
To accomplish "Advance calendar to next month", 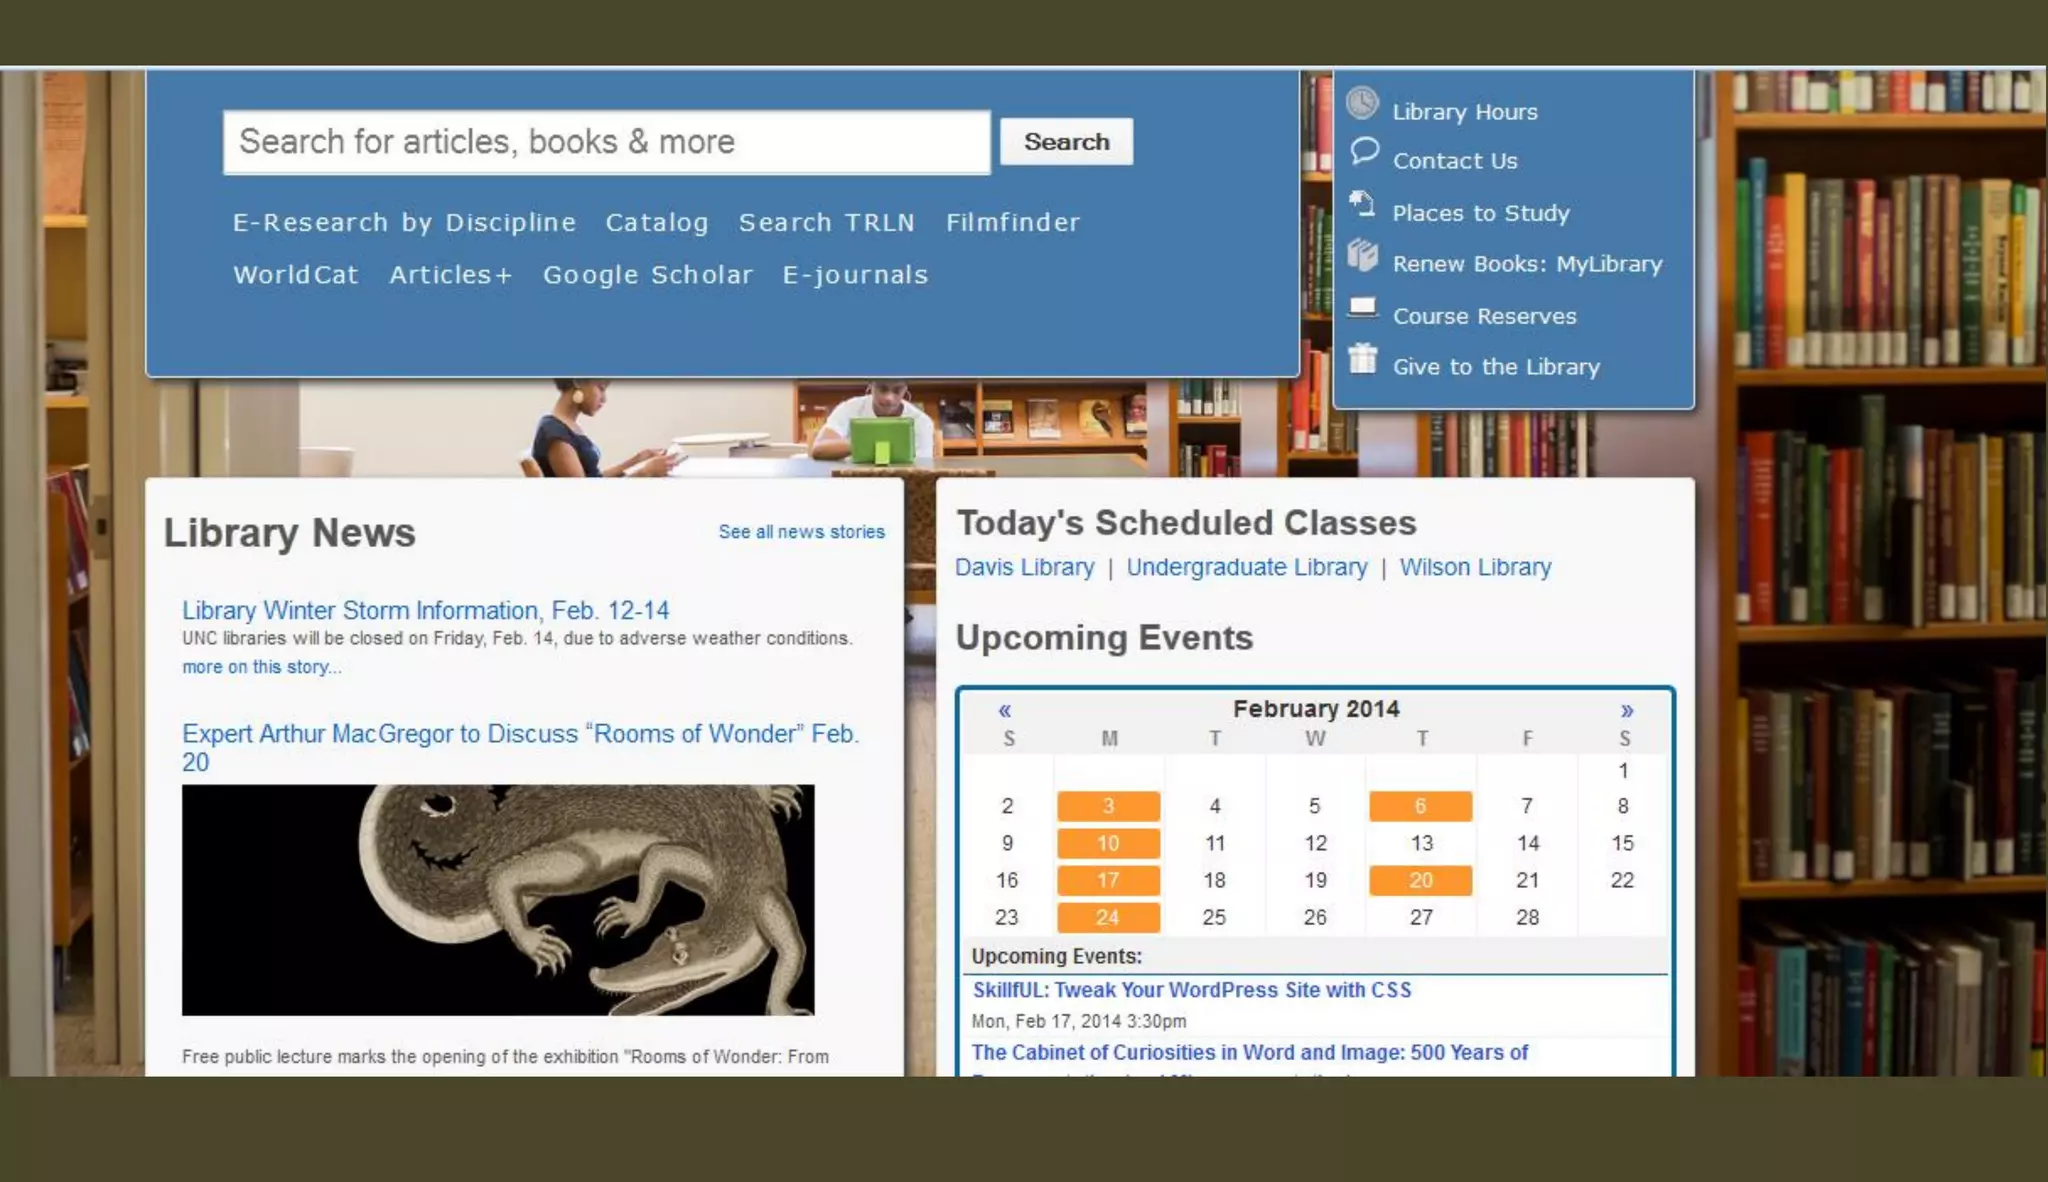I will click(x=1627, y=711).
